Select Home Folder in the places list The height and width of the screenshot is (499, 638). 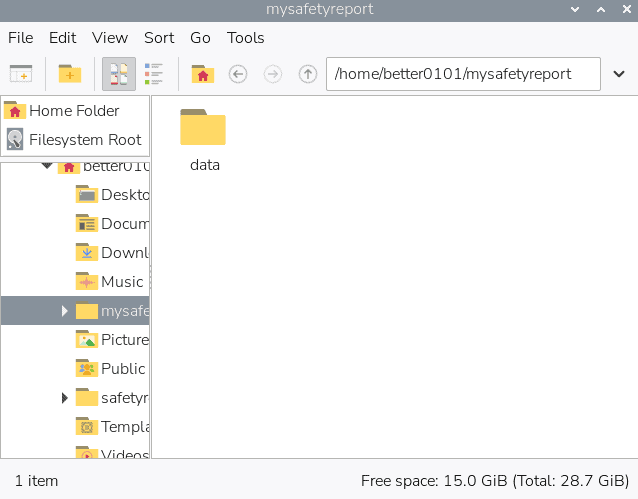pyautogui.click(x=73, y=111)
